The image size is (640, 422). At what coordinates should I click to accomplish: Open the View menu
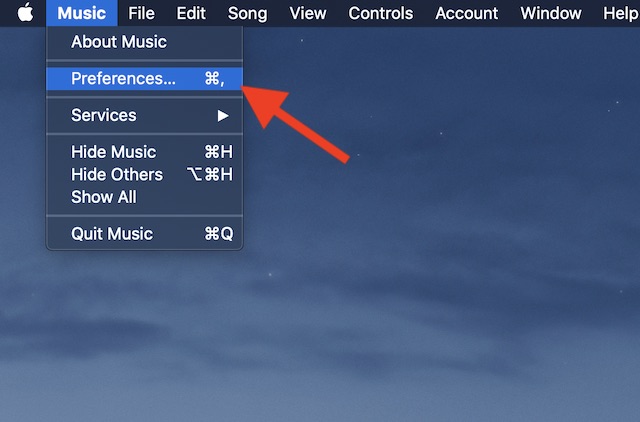(307, 13)
